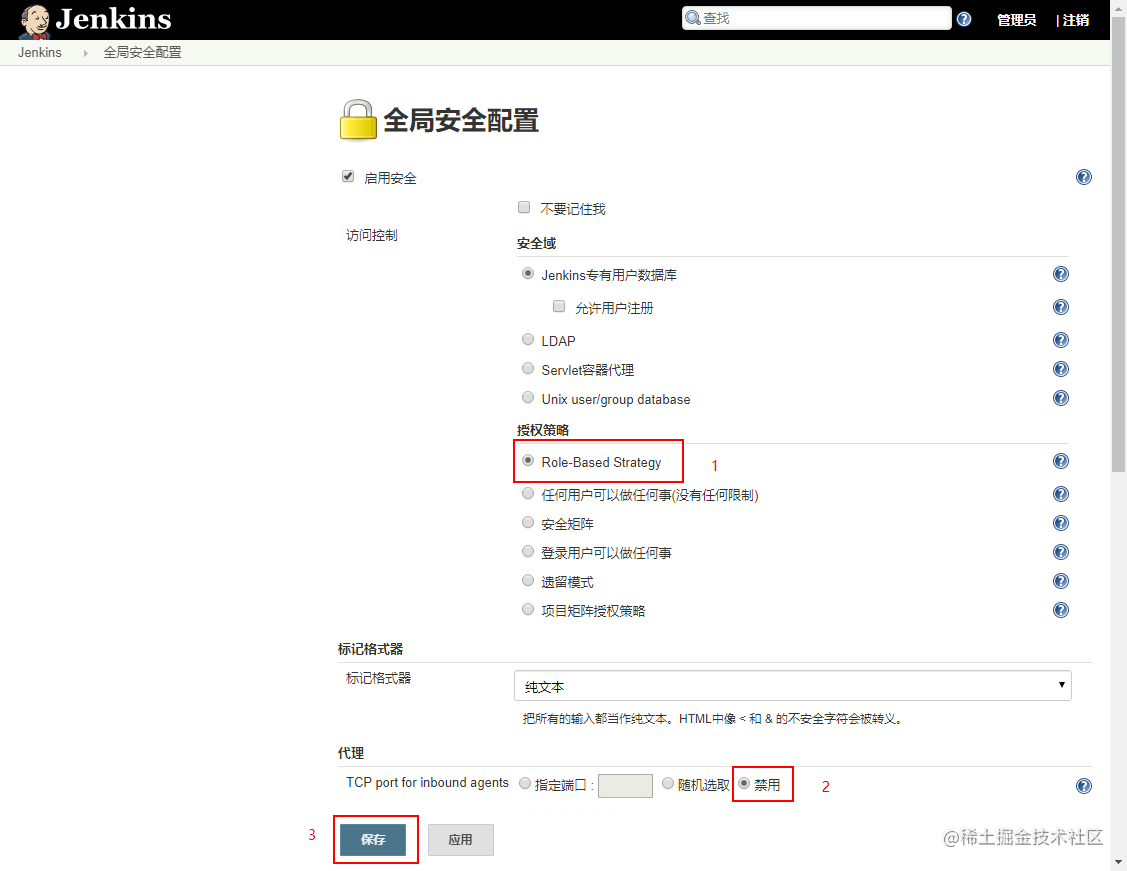Select Servlet容器代理 radio button
1127x871 pixels.
528,369
